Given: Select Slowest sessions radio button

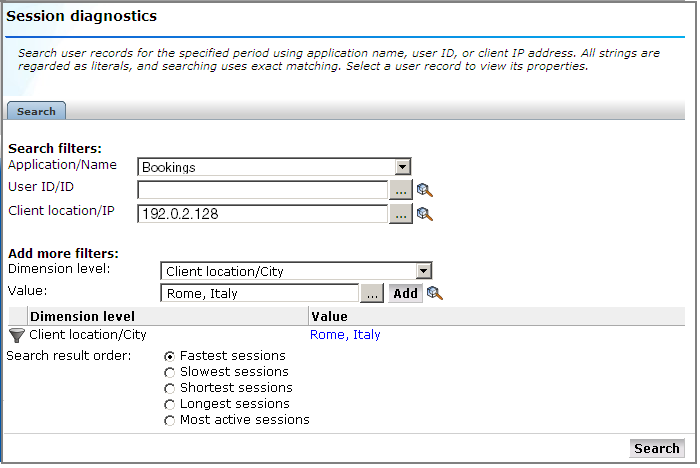Looking at the screenshot, I should tap(169, 372).
